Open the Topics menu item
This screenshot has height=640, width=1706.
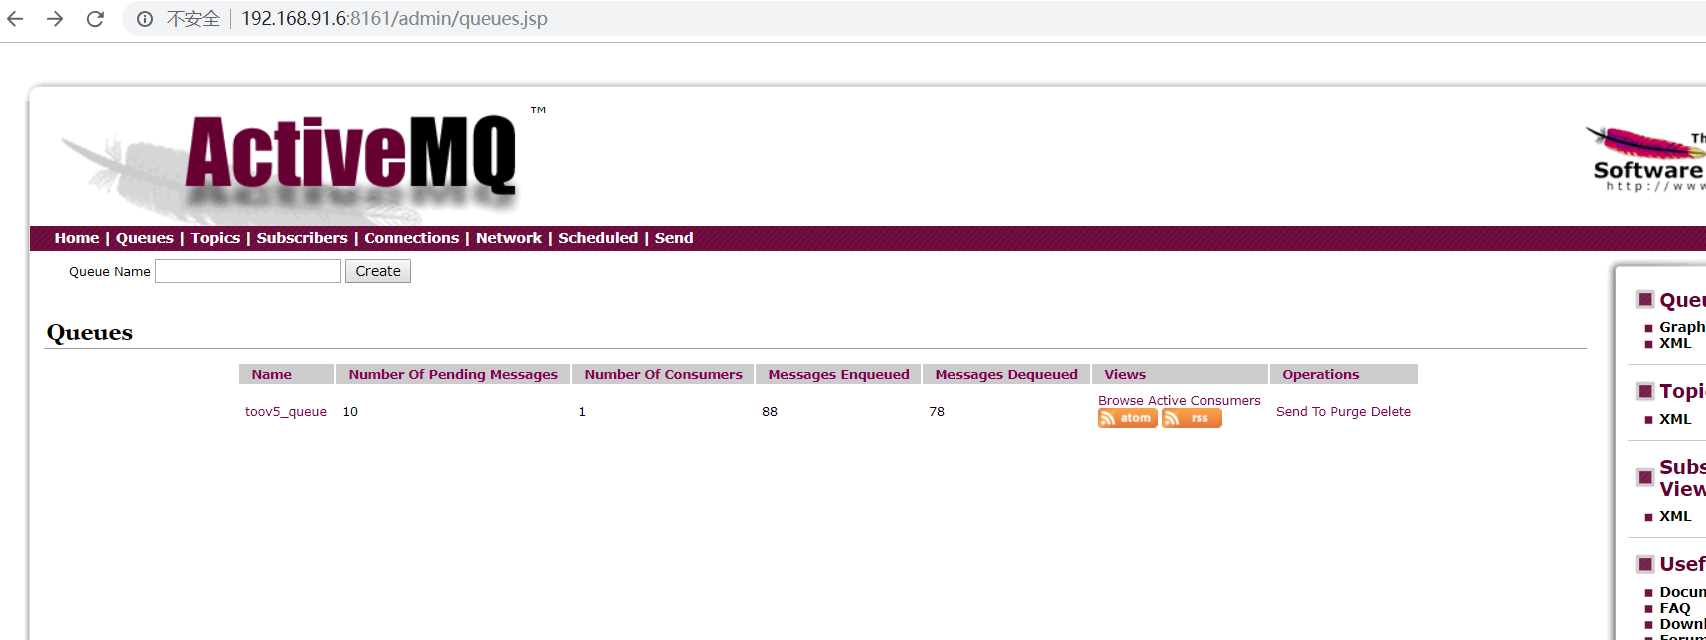[x=215, y=238]
